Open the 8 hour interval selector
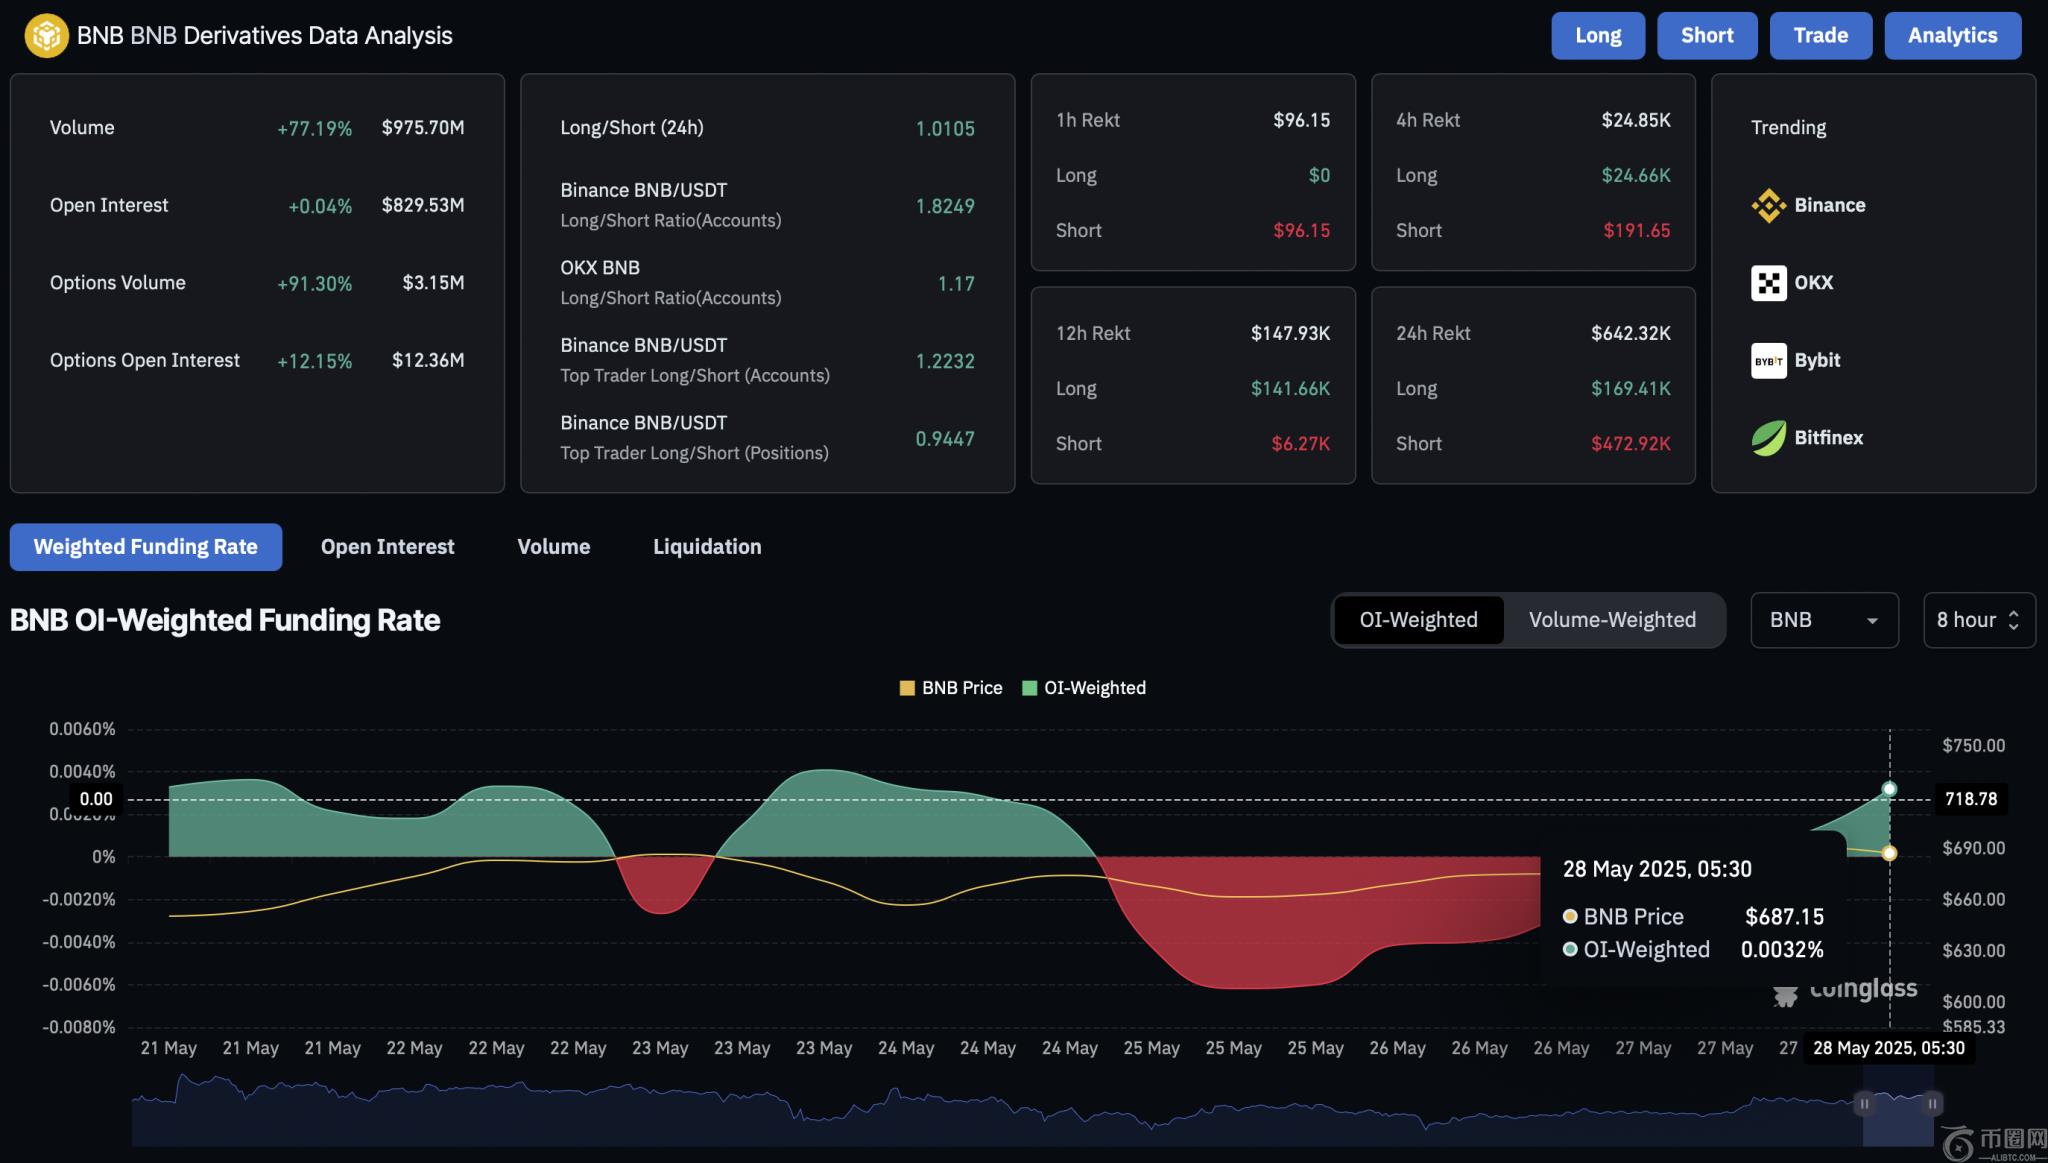Viewport: 2048px width, 1163px height. (x=1978, y=620)
